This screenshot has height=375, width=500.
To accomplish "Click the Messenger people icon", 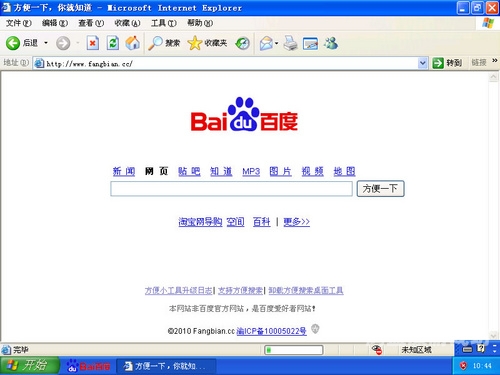I will click(x=331, y=43).
